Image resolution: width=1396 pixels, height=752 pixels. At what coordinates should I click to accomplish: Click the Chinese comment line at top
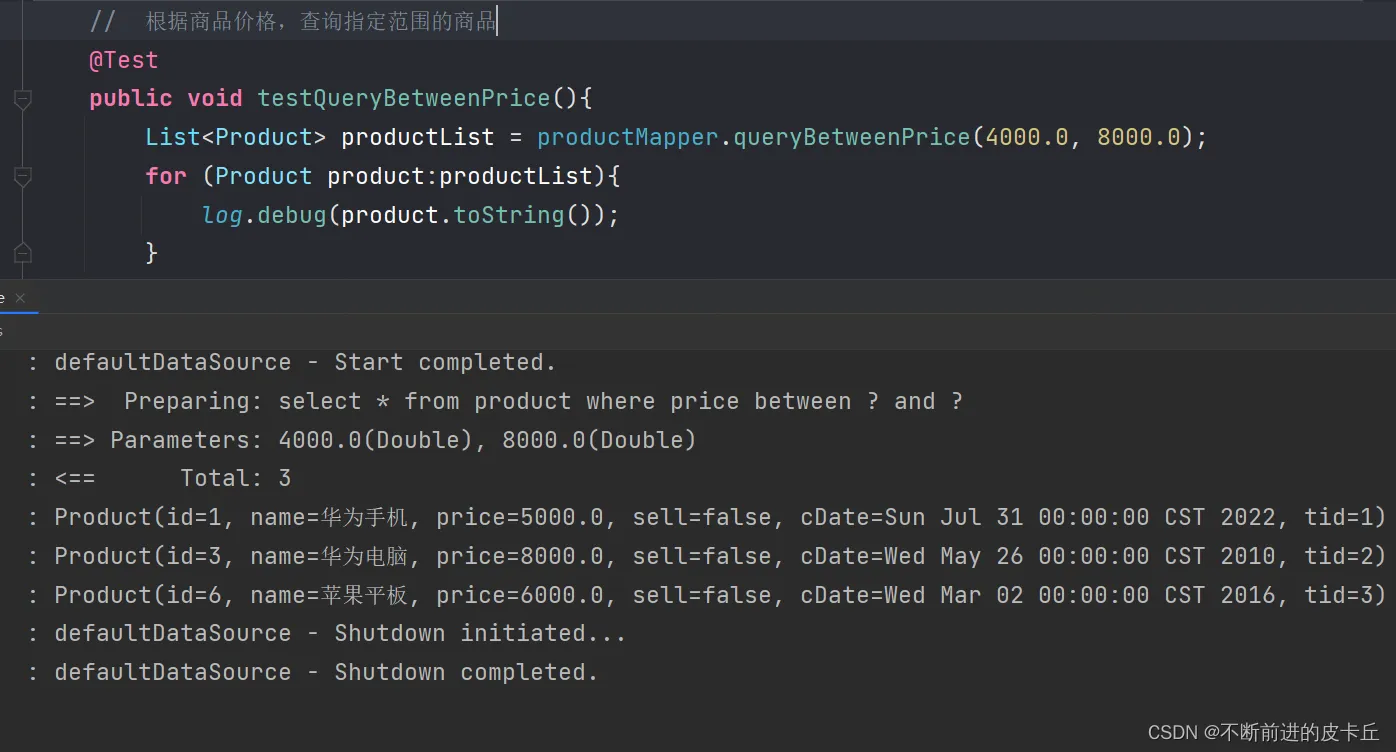293,21
